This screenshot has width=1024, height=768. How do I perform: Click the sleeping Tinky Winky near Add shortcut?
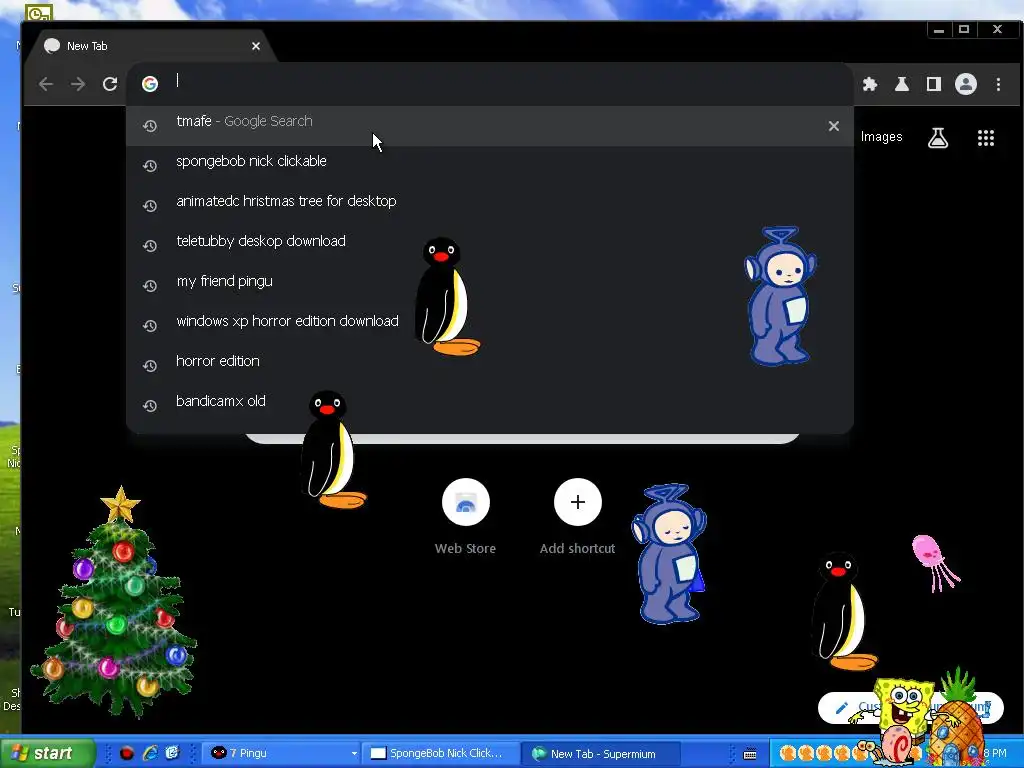click(669, 554)
